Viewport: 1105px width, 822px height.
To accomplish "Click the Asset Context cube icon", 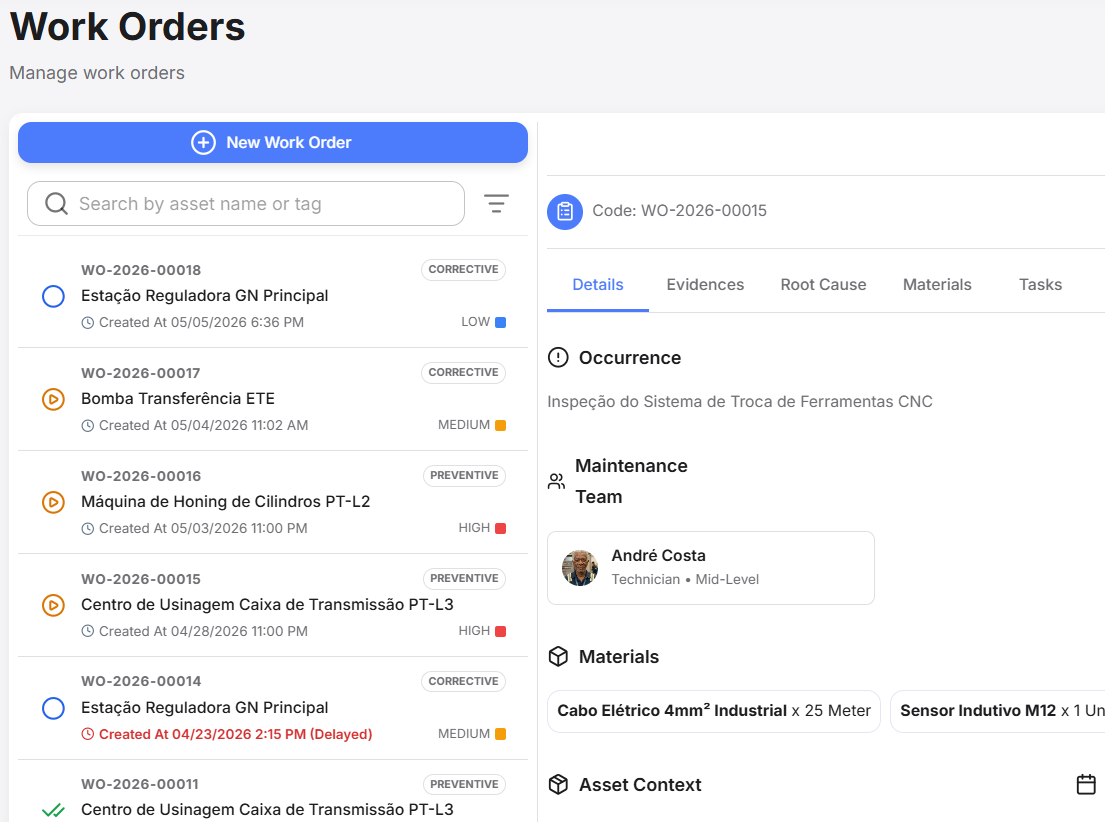I will pyautogui.click(x=558, y=785).
